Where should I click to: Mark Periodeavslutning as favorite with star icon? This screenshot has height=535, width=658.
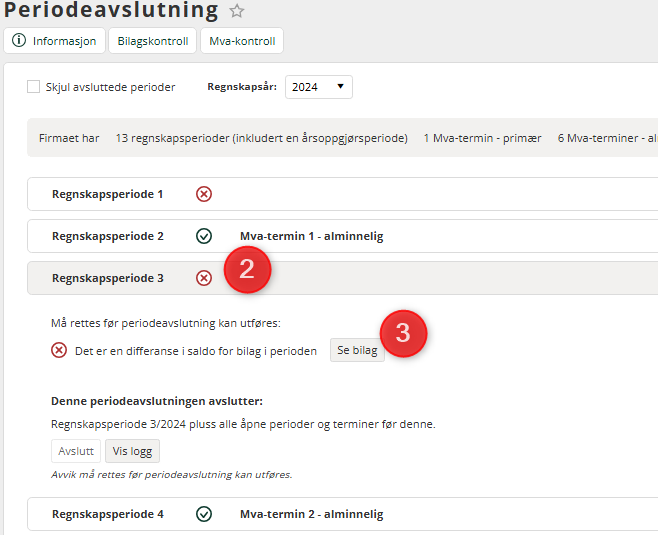tap(237, 11)
